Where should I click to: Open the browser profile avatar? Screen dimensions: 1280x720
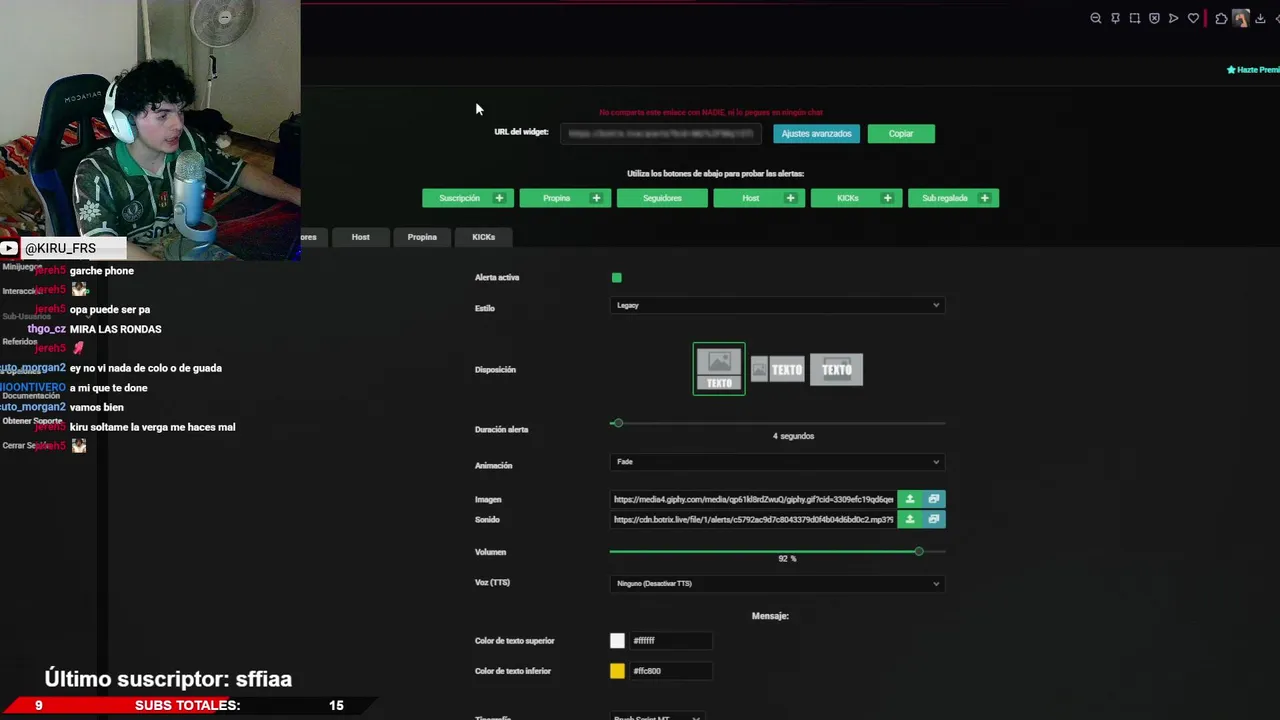[1241, 18]
